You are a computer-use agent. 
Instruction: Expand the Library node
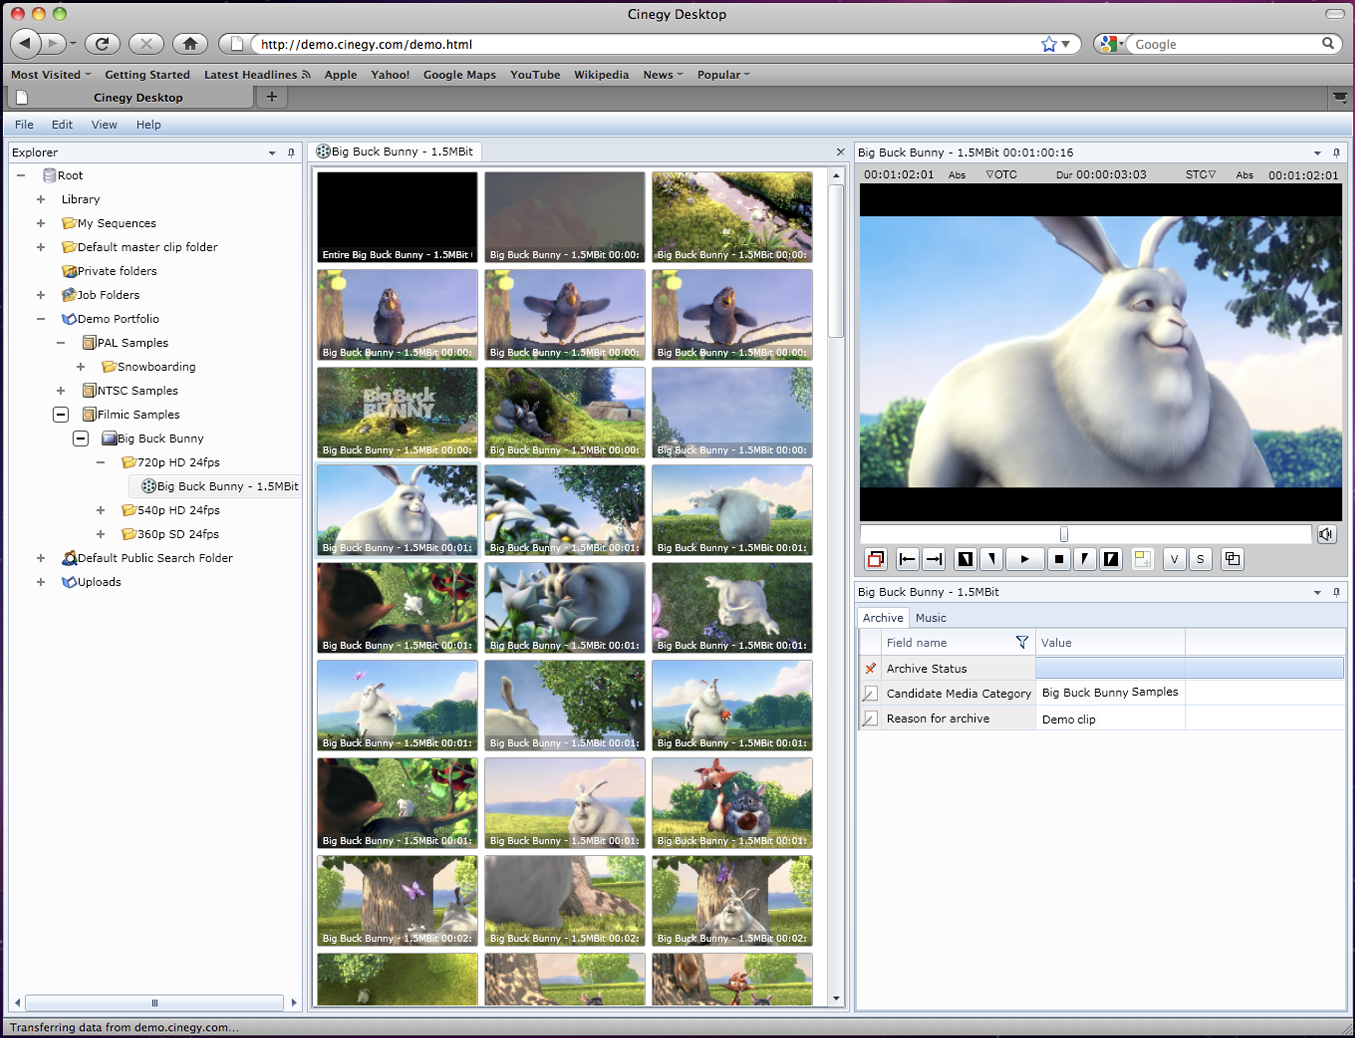[x=41, y=199]
